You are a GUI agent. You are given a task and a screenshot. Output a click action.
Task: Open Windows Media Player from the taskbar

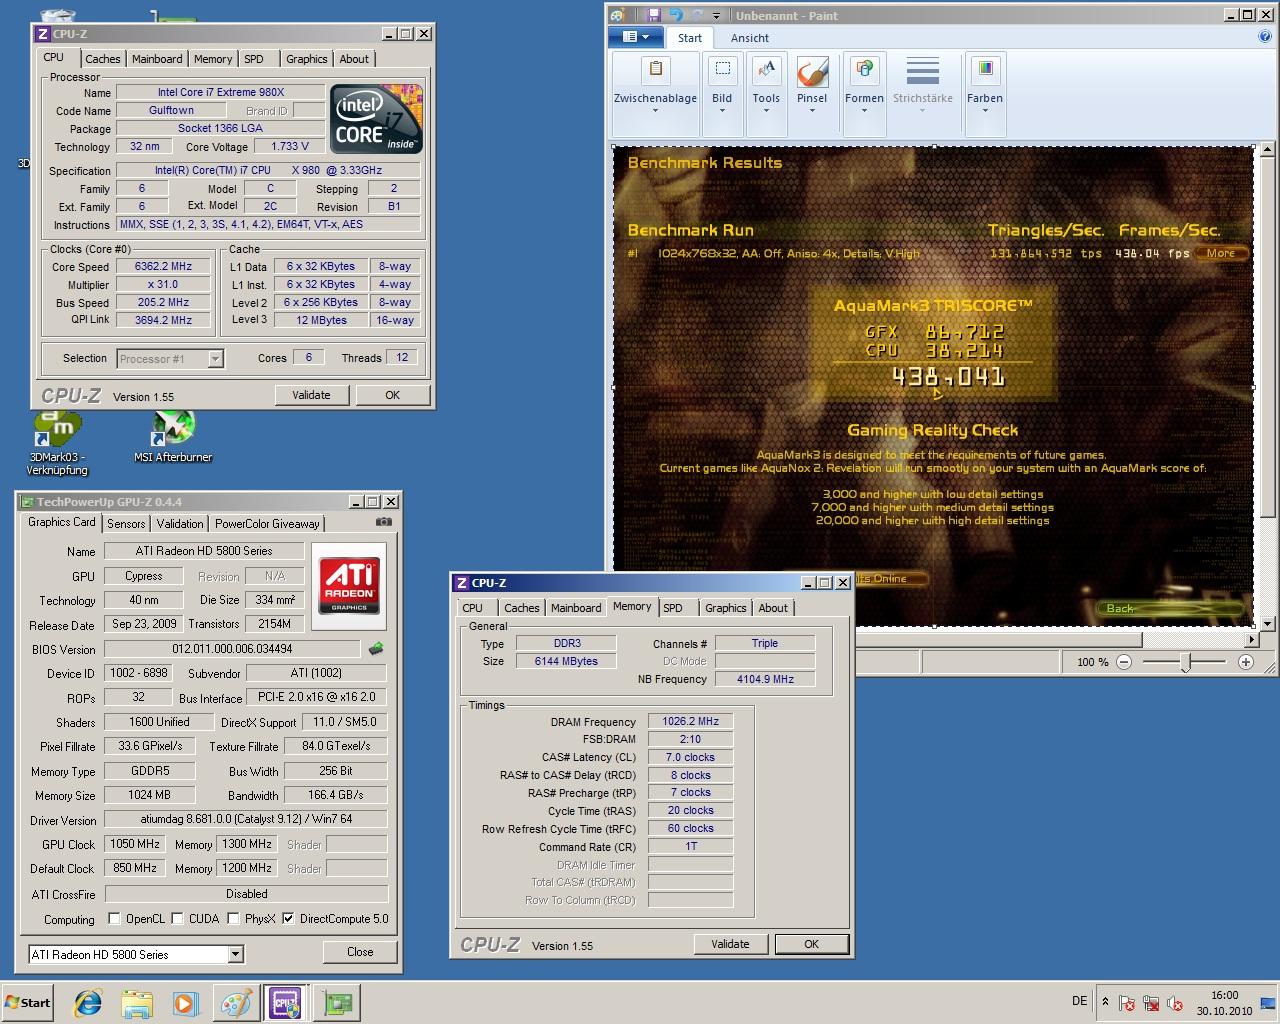[x=186, y=1003]
